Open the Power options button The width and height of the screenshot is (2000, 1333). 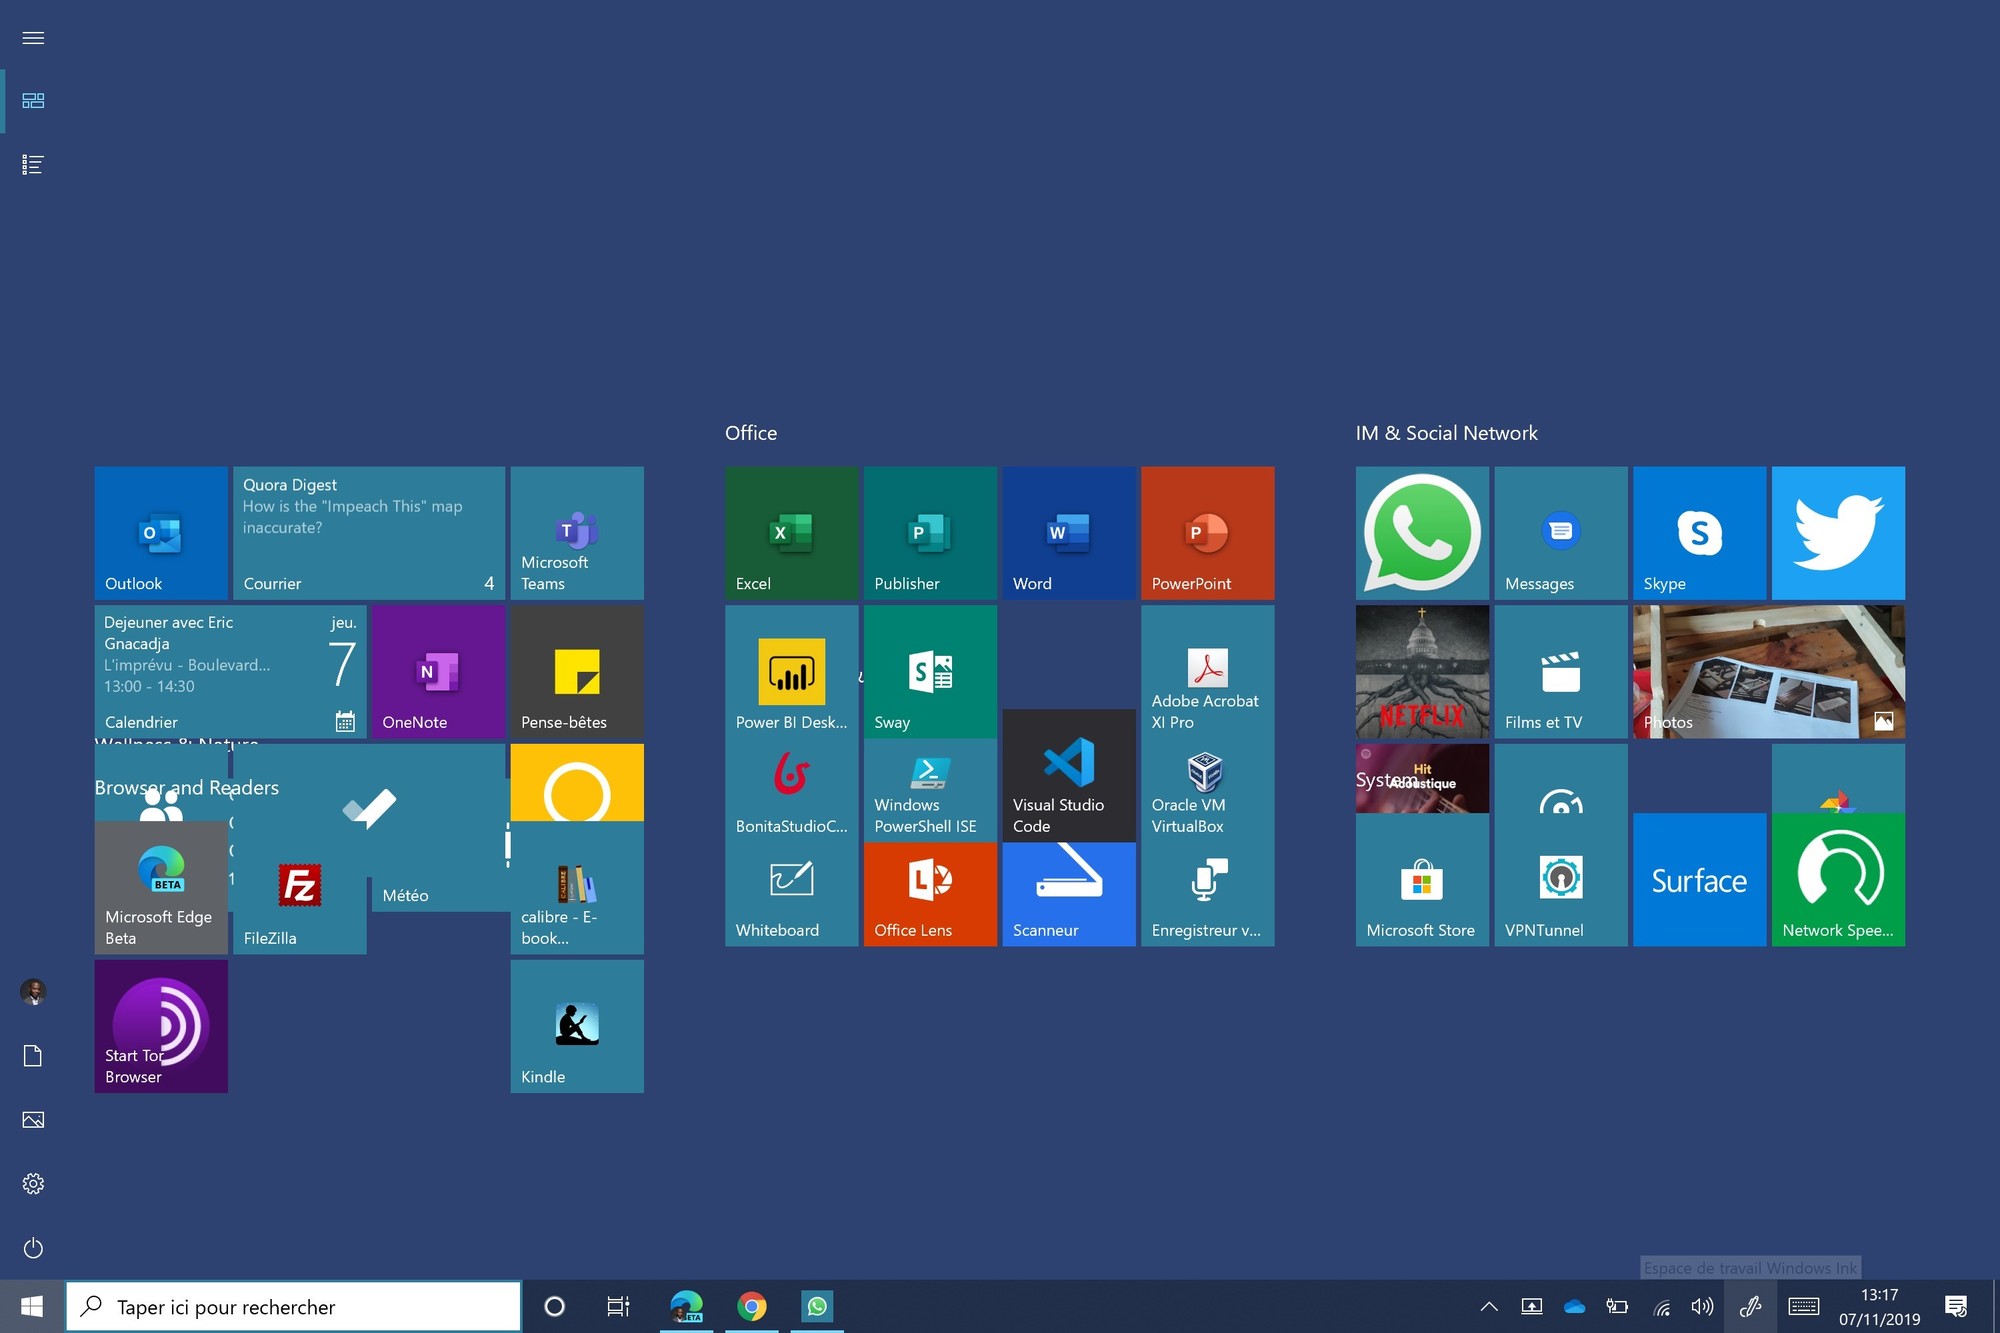tap(33, 1248)
